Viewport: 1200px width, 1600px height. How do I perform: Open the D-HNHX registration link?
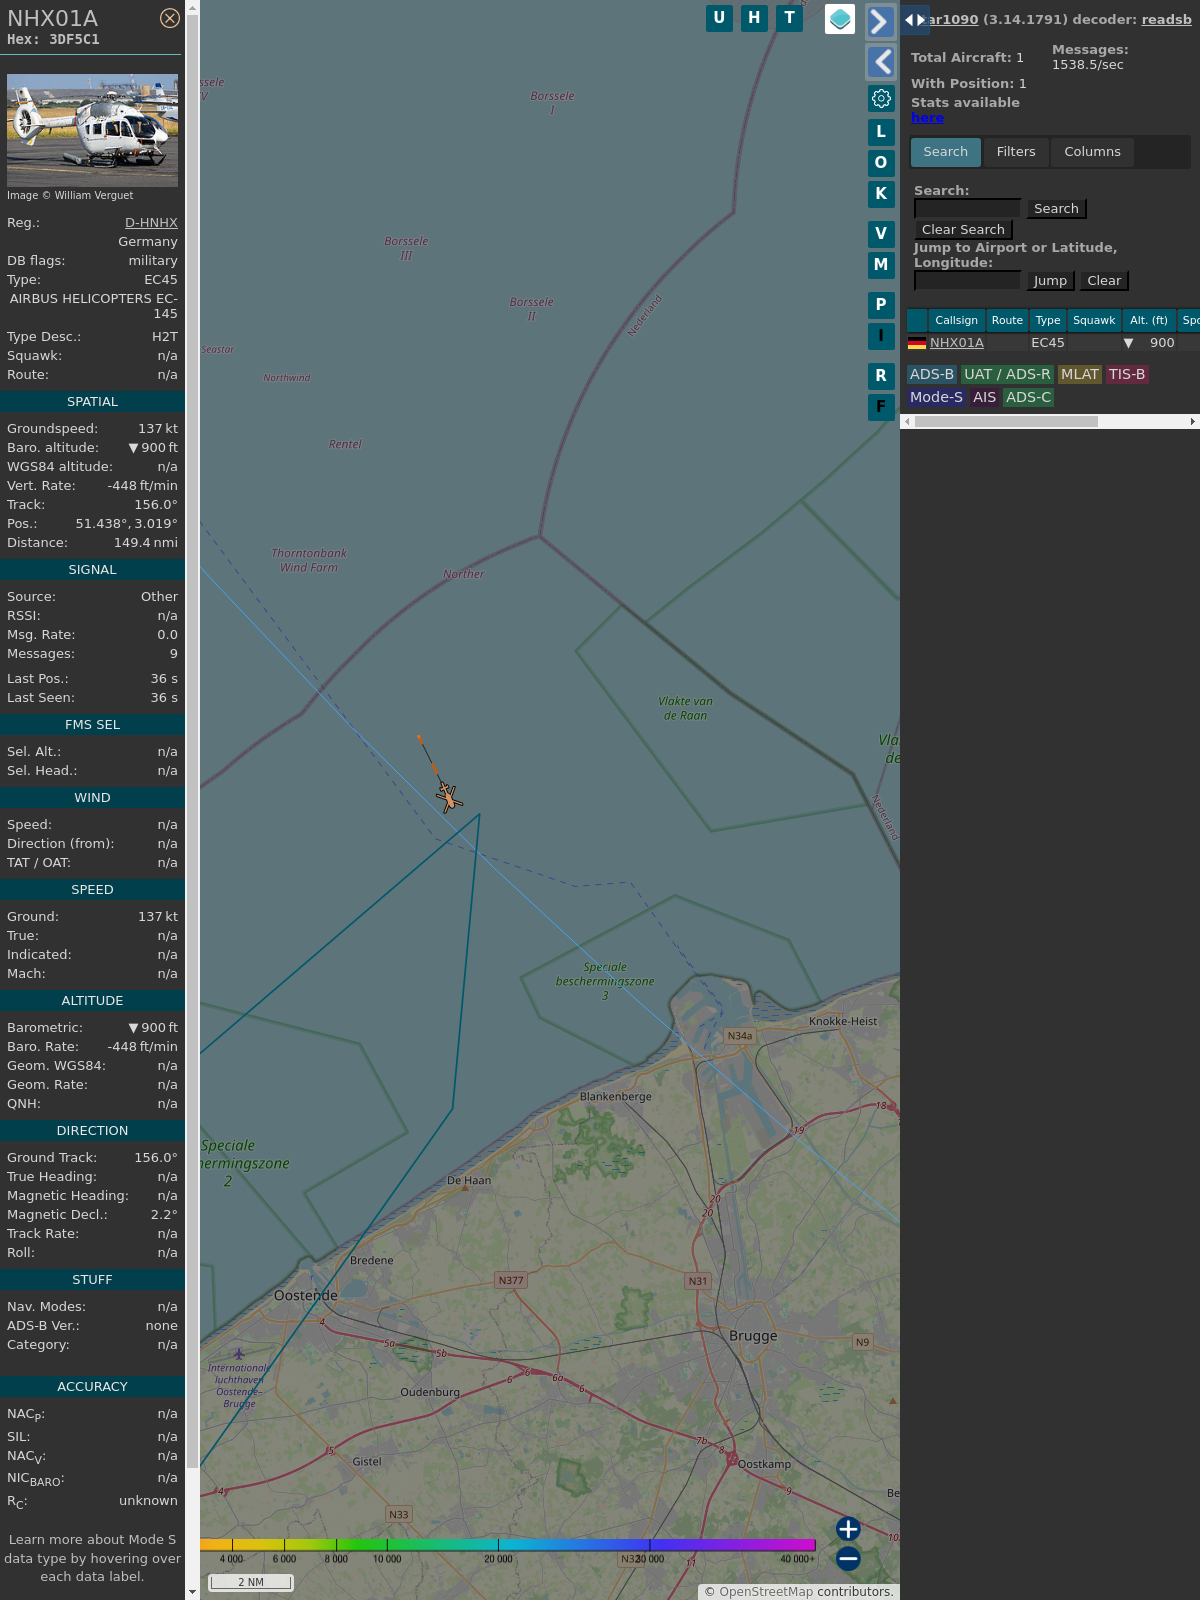[x=151, y=223]
